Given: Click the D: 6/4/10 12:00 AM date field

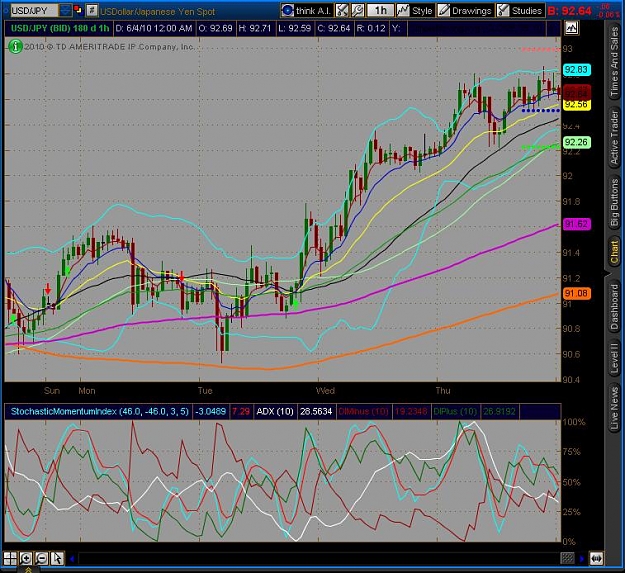Looking at the screenshot, I should [154, 28].
